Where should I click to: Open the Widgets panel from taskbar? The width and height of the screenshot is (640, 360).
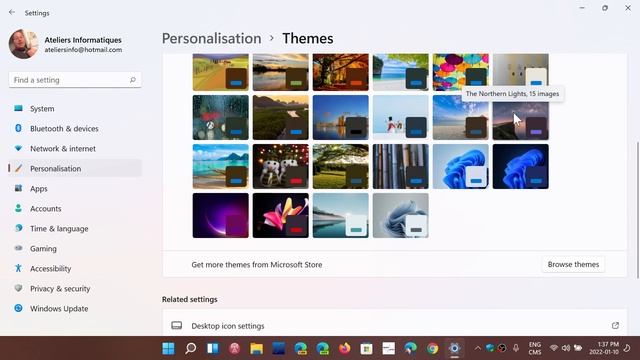pyautogui.click(x=213, y=348)
